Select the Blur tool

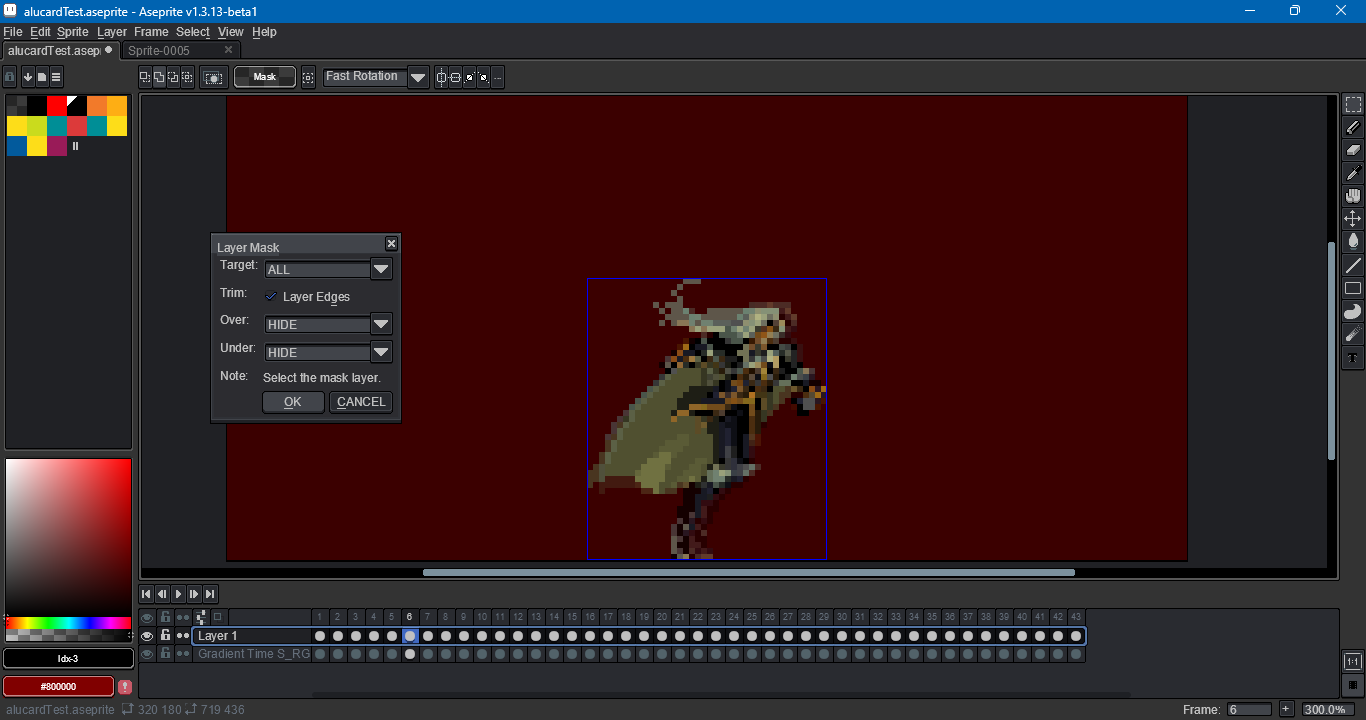point(1353,335)
